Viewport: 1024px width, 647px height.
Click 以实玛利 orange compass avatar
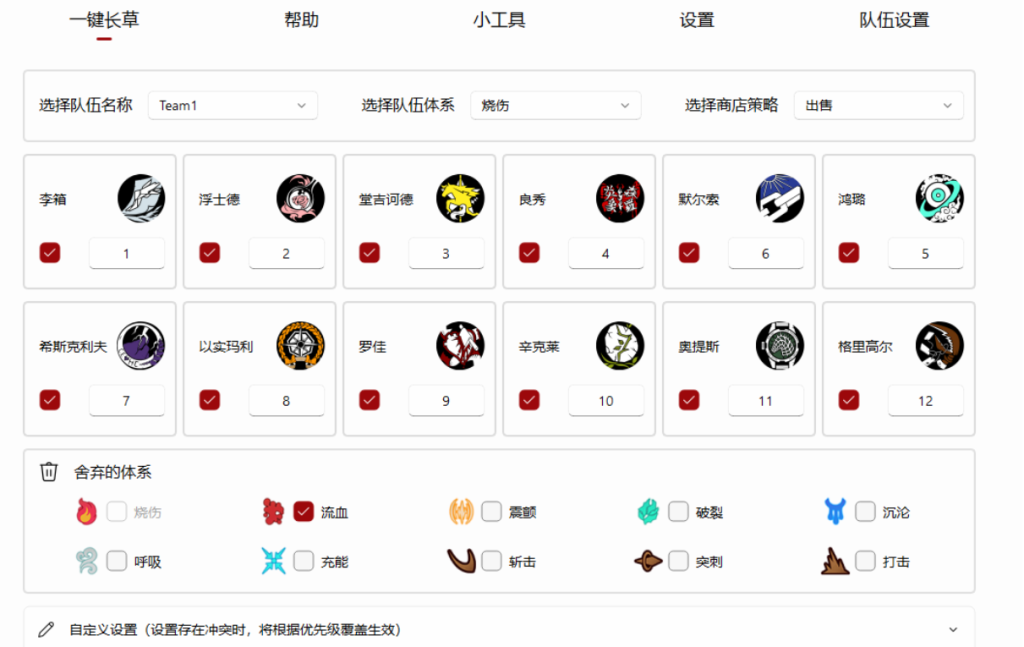(300, 346)
